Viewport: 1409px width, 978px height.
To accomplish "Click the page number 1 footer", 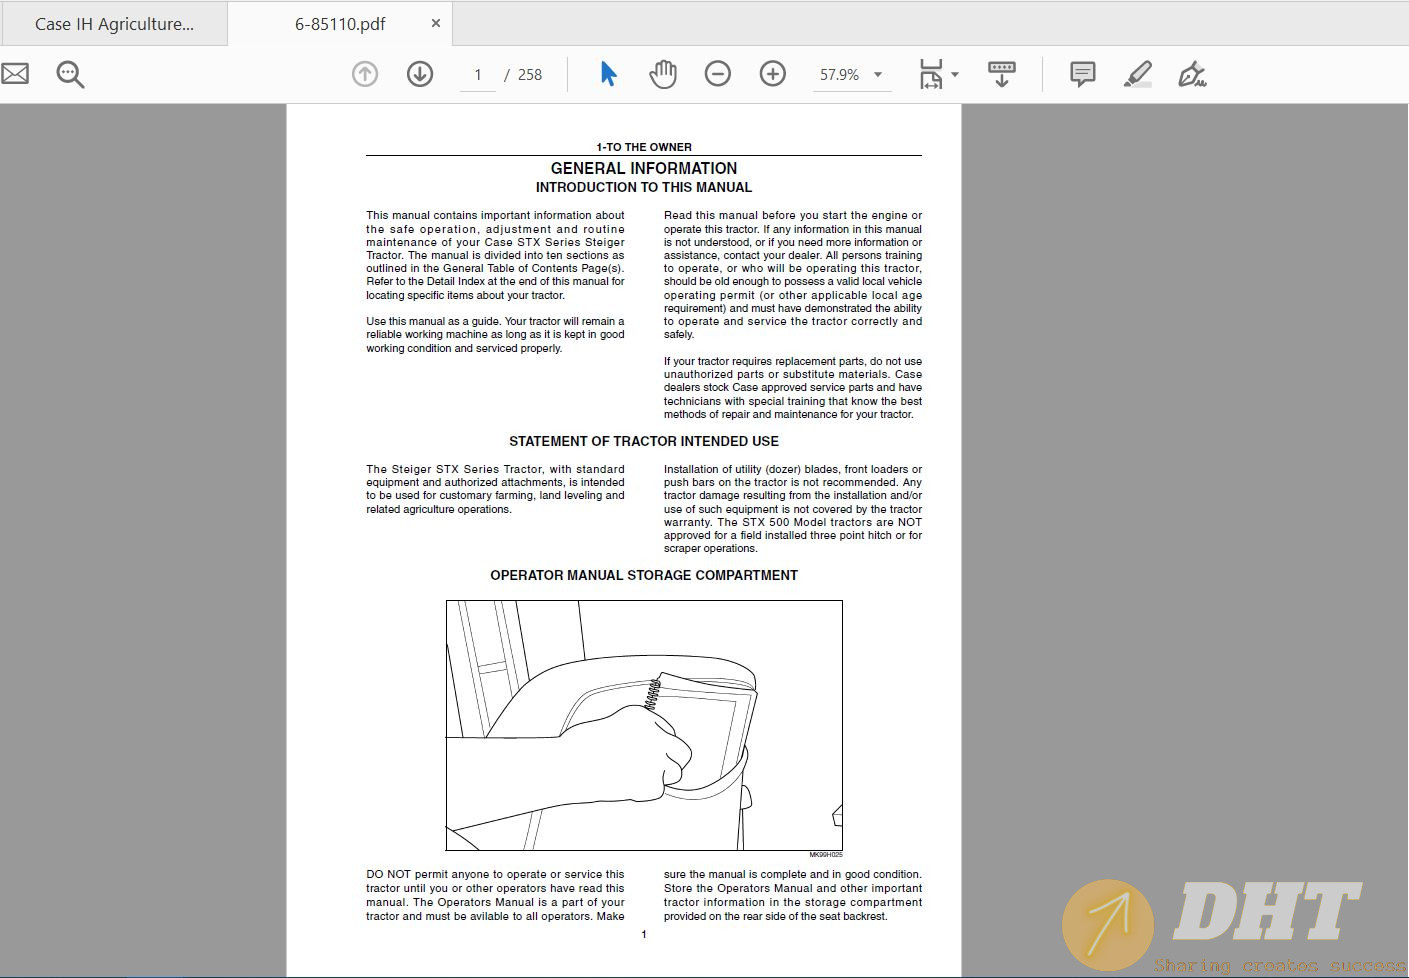I will (644, 934).
